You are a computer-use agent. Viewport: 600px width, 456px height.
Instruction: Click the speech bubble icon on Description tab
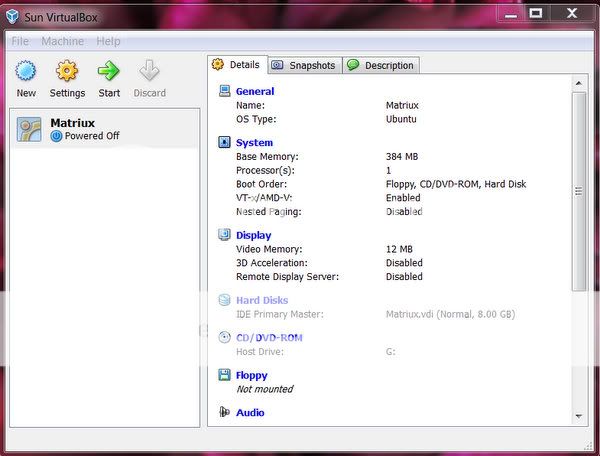(353, 65)
